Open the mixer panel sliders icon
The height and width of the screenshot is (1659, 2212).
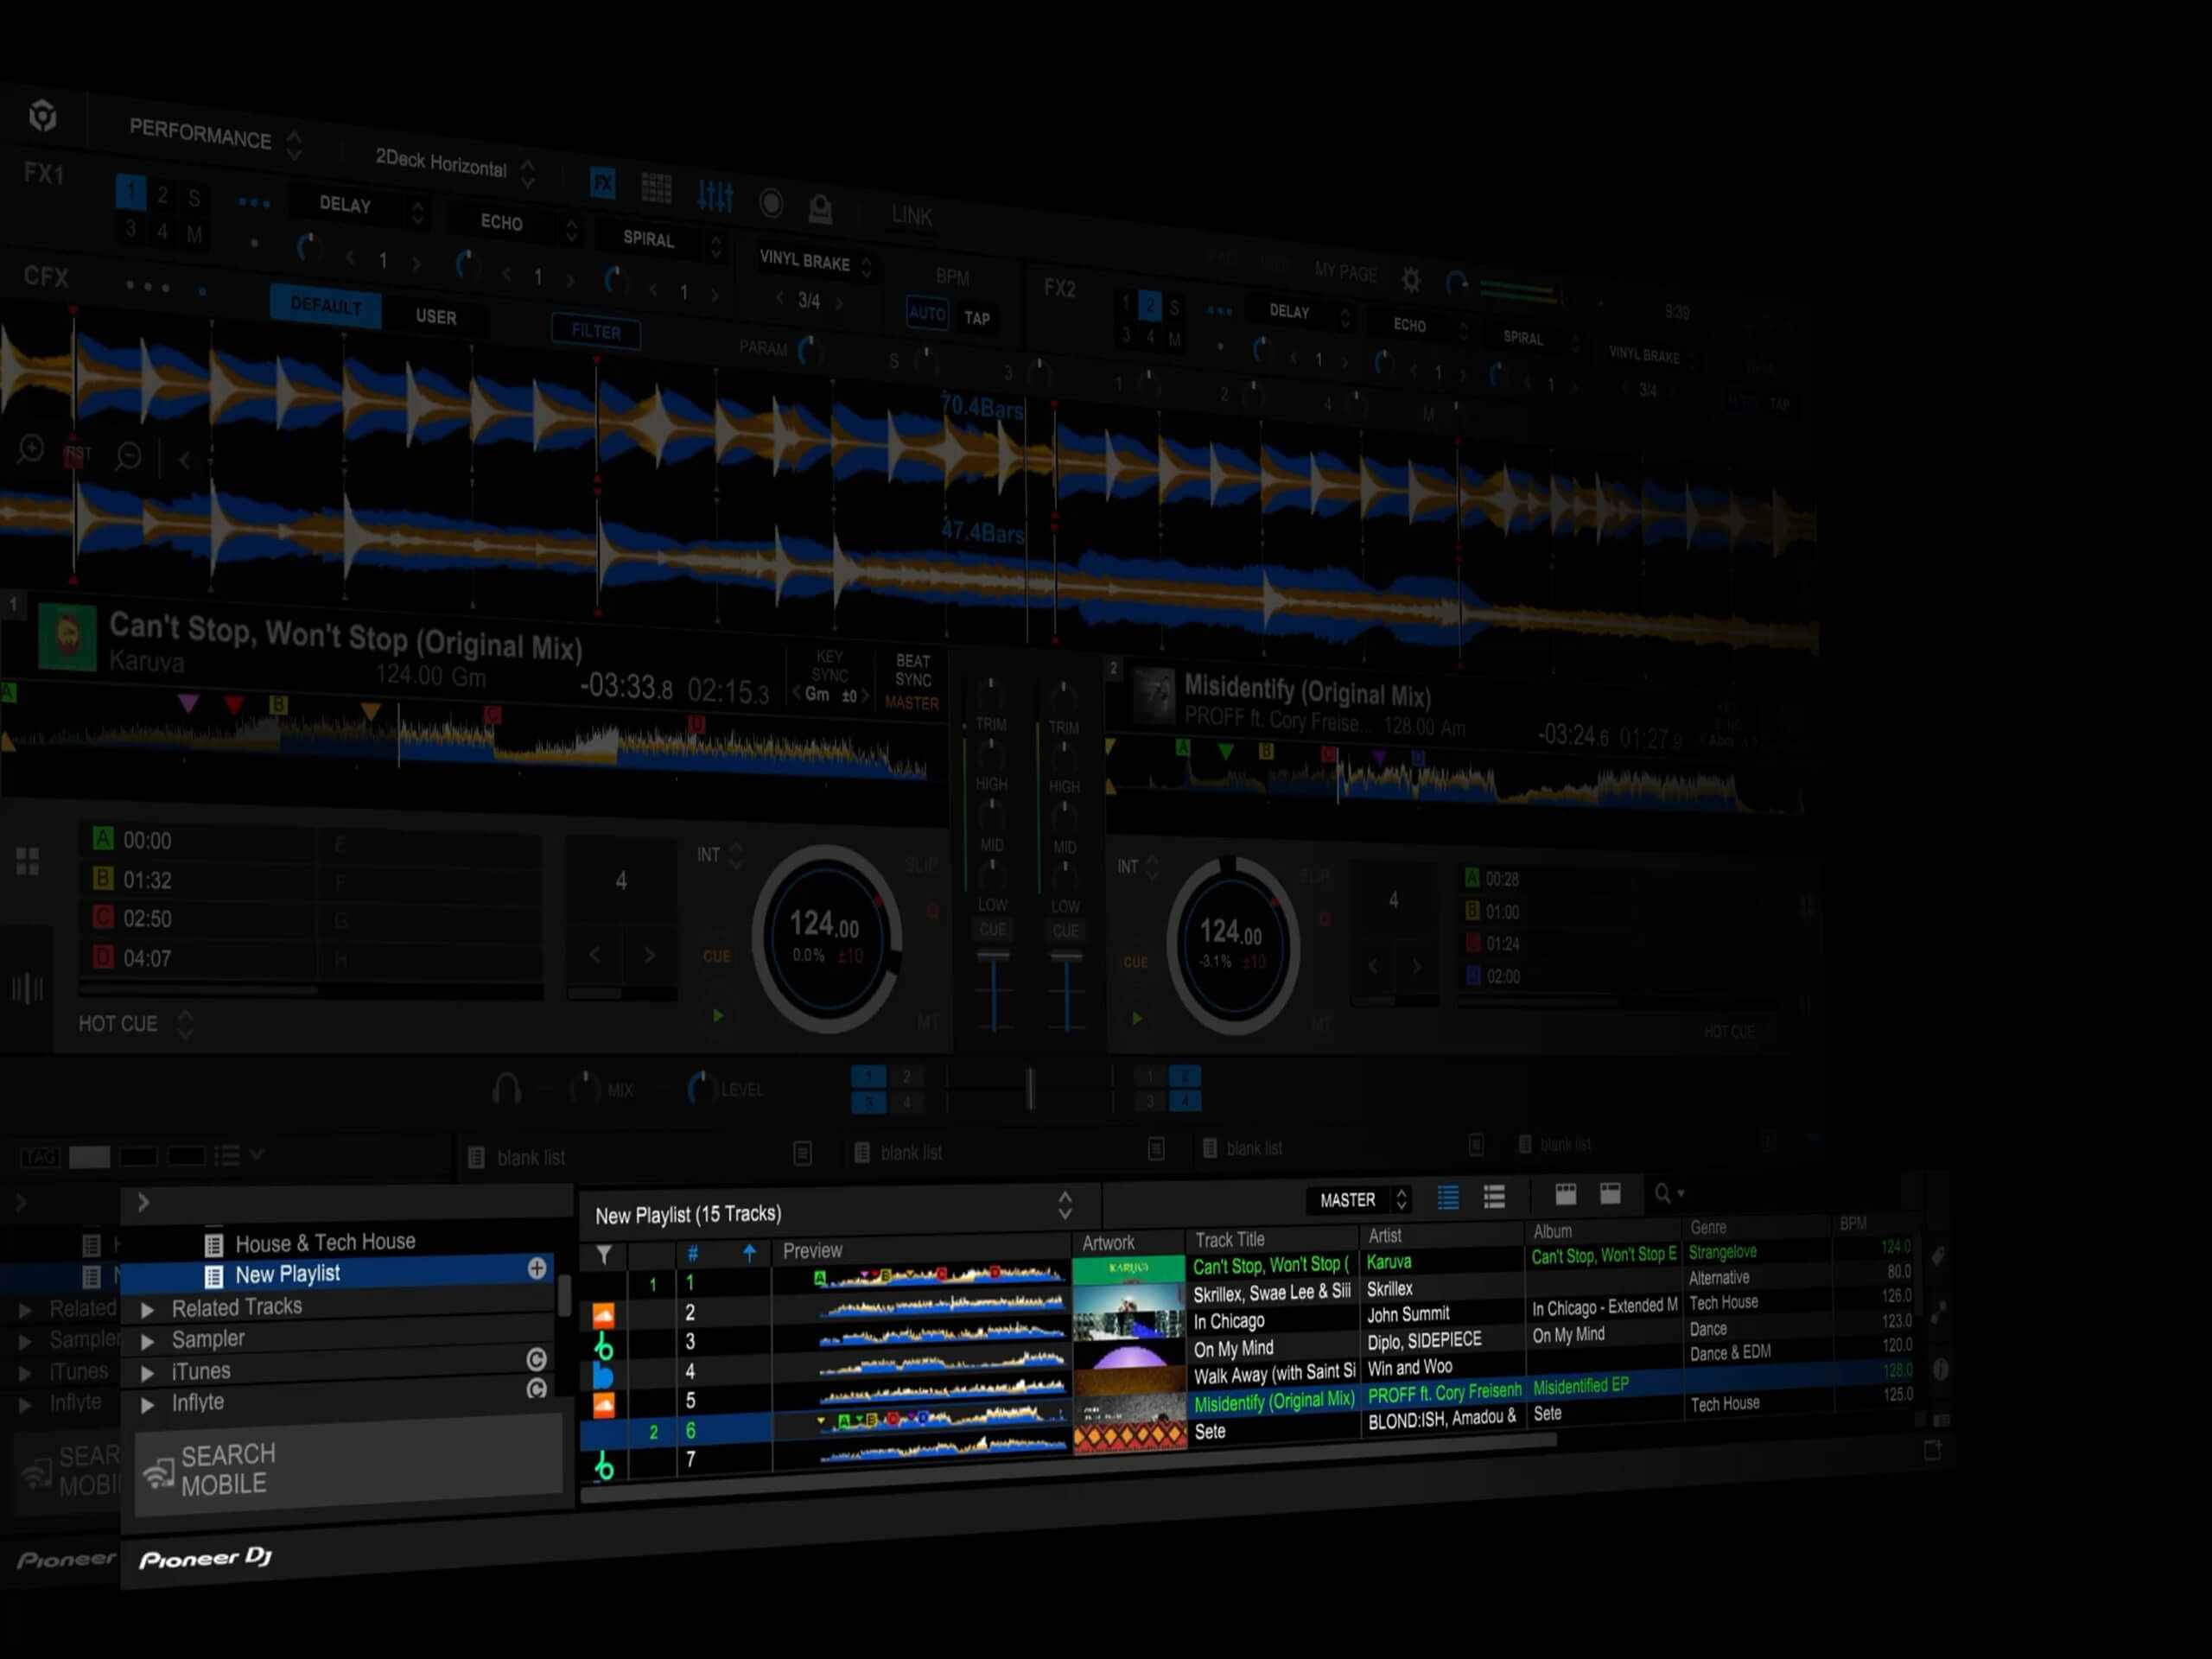(715, 196)
